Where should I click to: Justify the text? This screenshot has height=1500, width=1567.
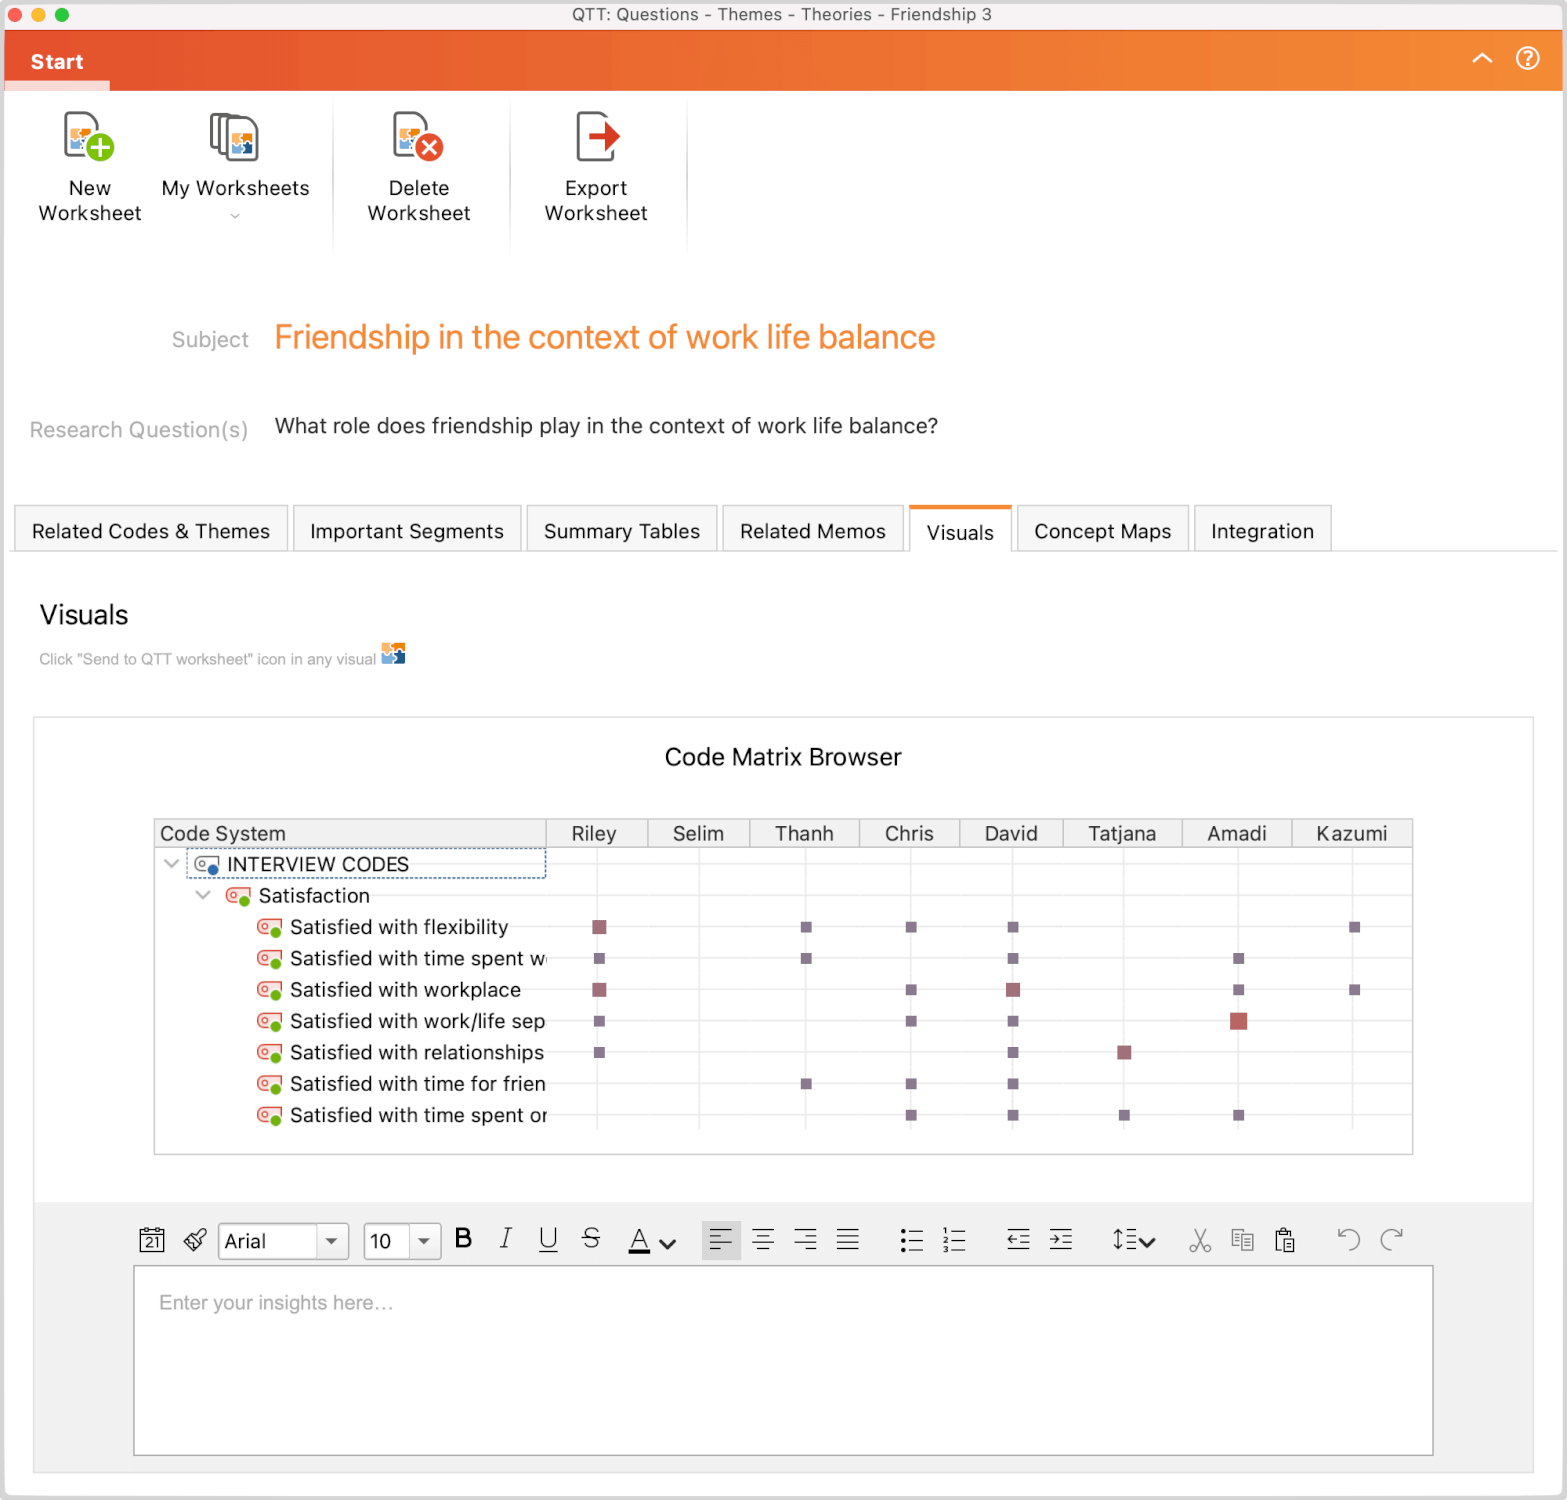pos(848,1240)
